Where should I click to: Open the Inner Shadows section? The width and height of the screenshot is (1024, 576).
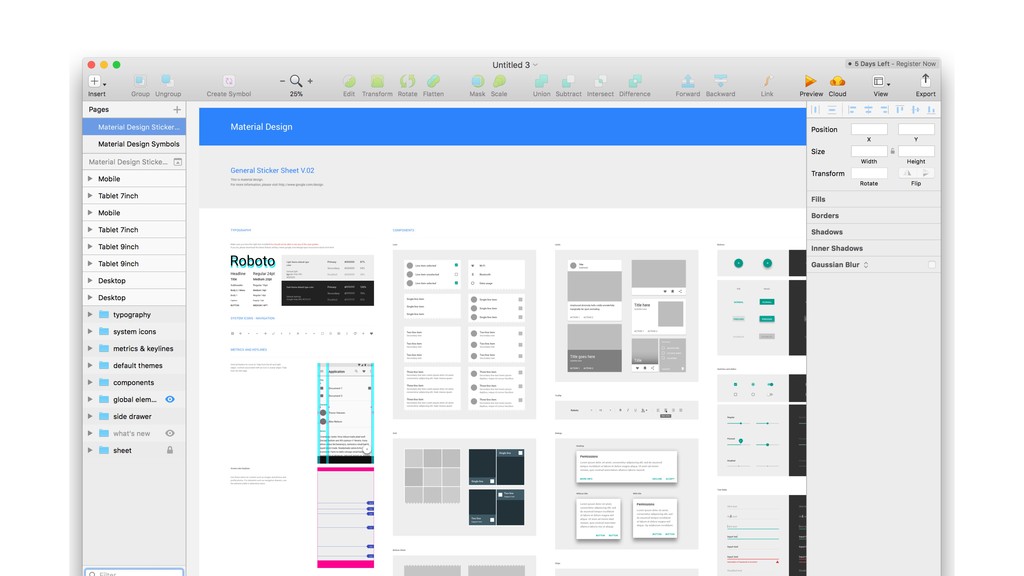(874, 248)
